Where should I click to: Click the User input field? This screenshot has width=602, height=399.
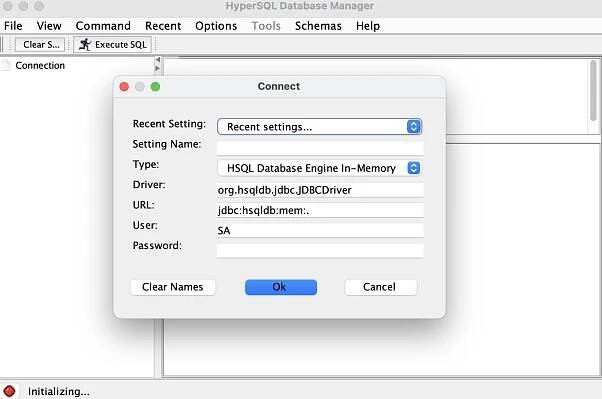click(320, 230)
